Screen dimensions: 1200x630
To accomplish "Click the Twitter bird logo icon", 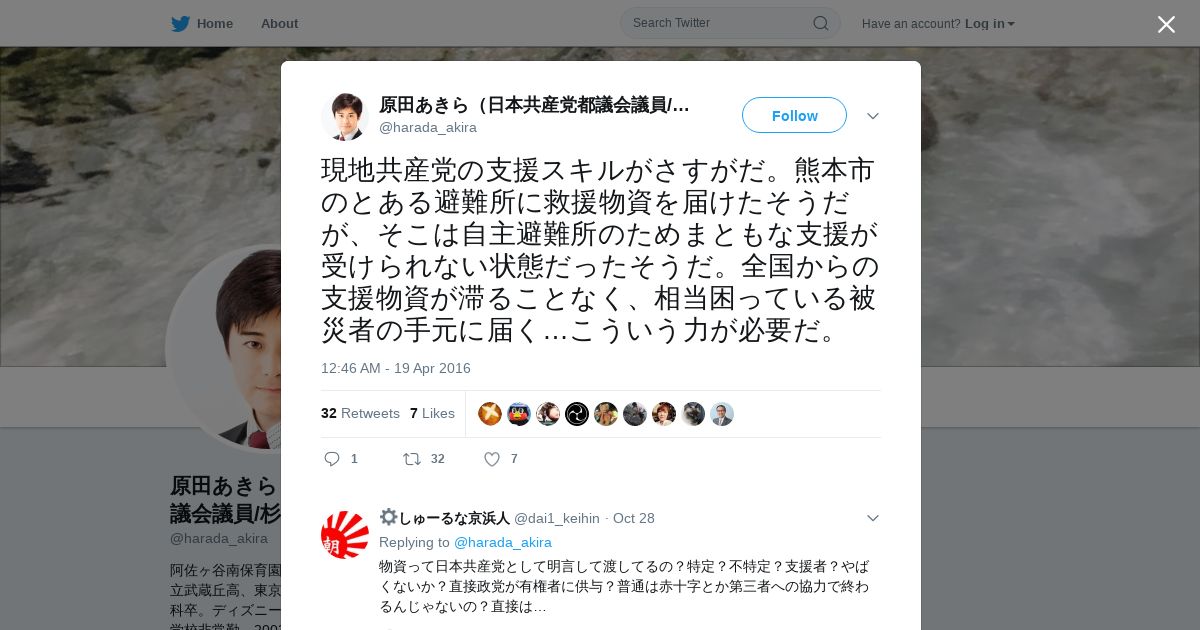I will pos(180,23).
